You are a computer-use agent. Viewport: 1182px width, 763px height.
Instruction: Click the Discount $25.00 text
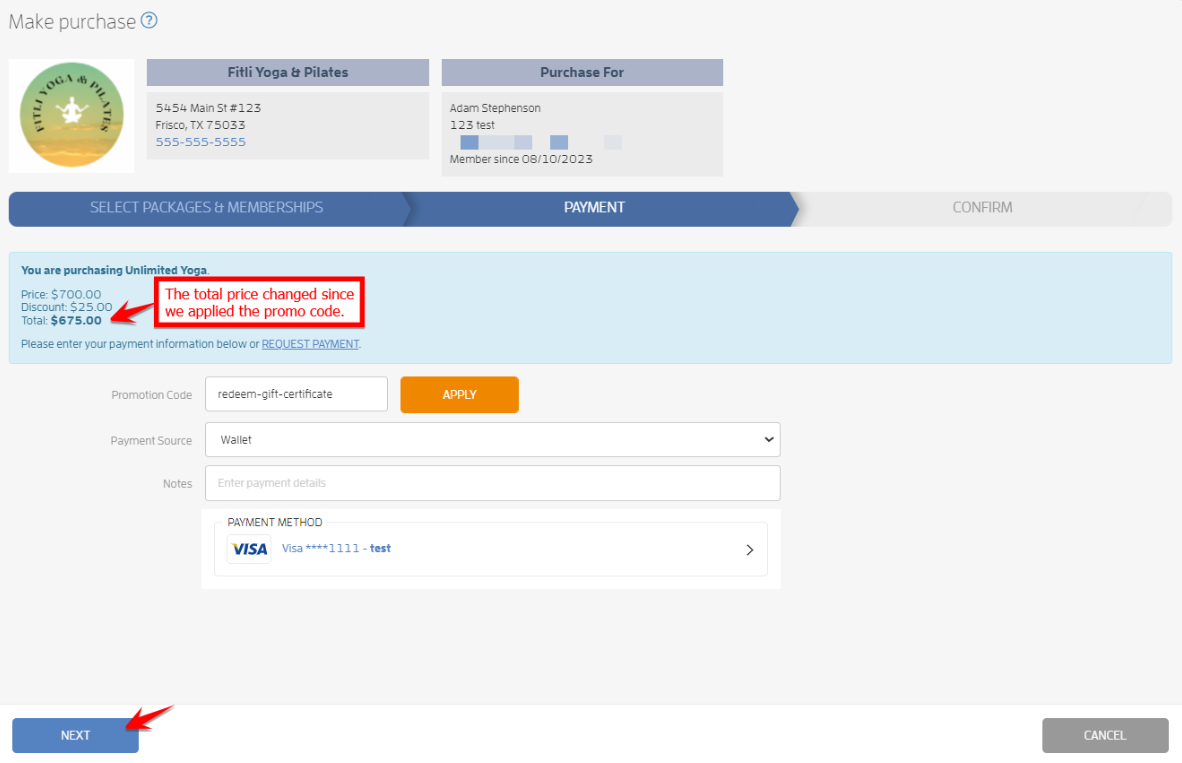[66, 307]
